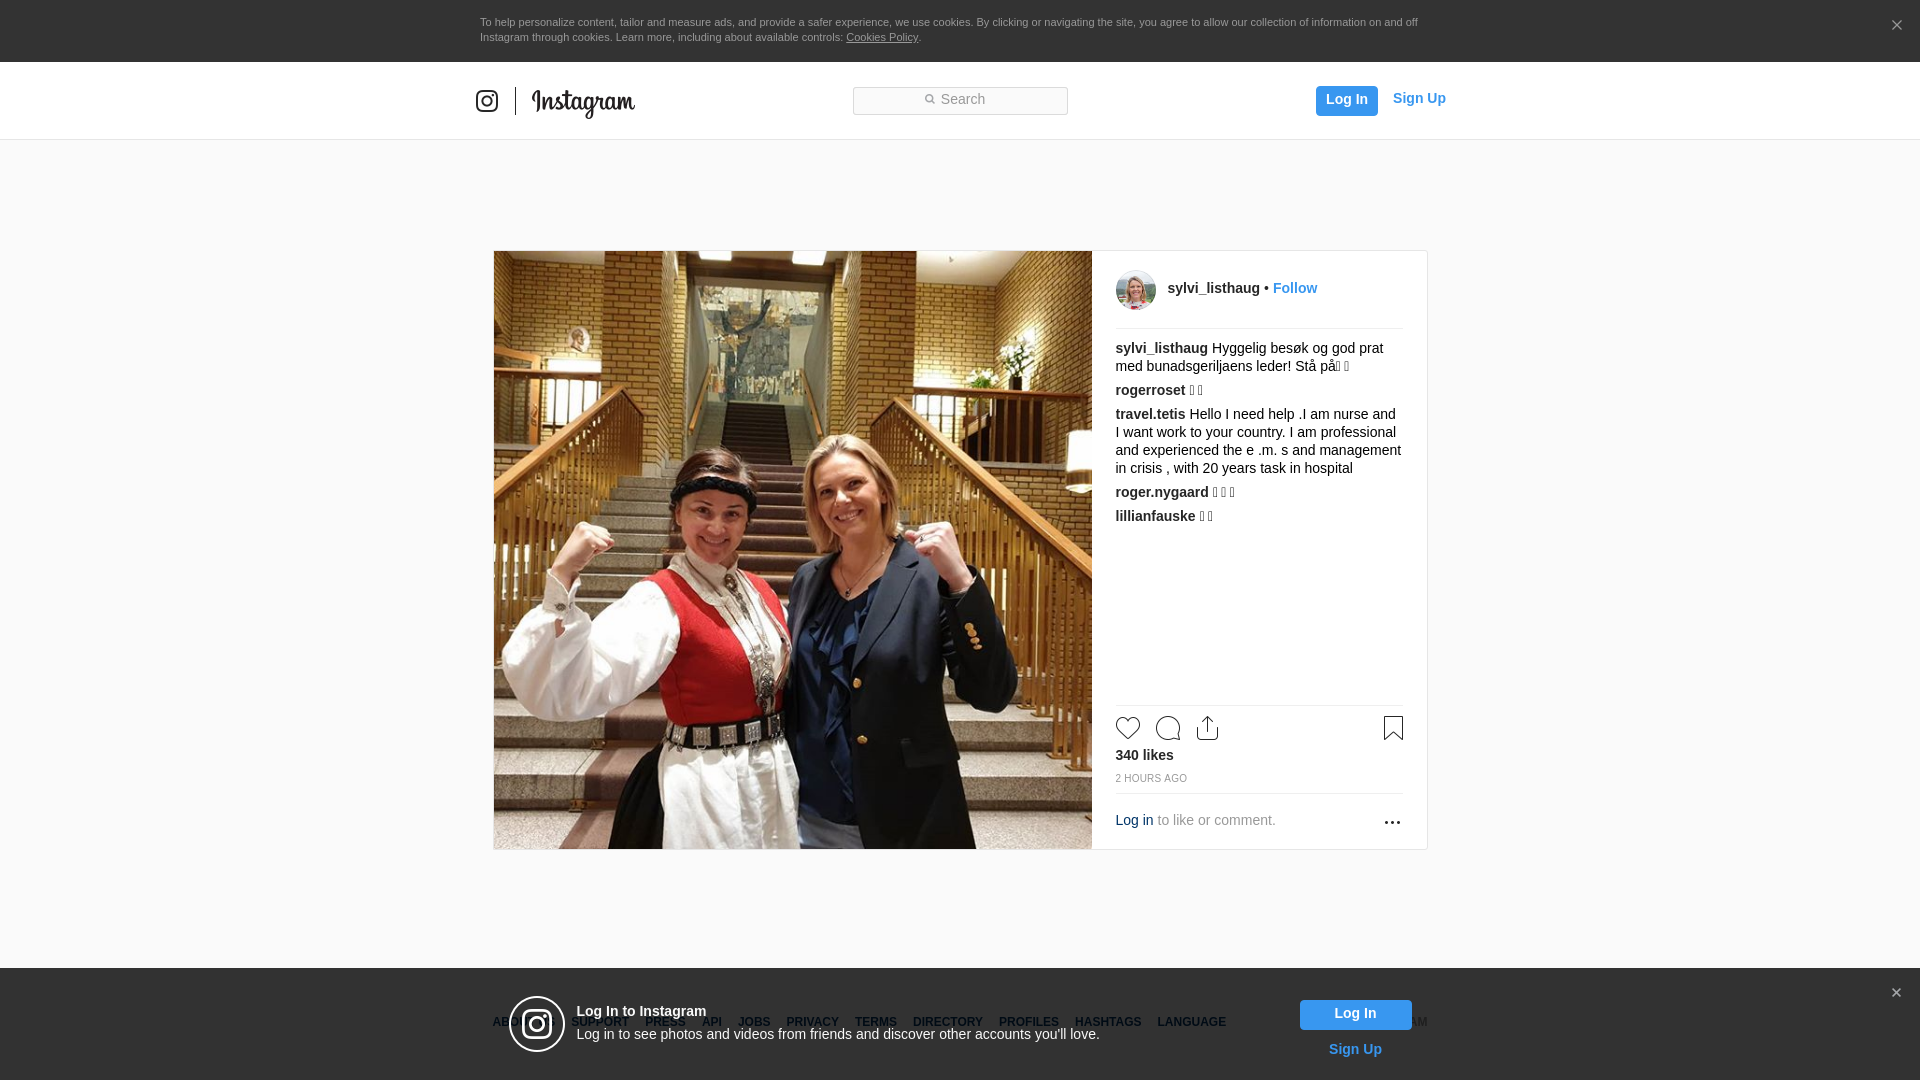Click the Instagram camera glyph logo

click(x=487, y=101)
